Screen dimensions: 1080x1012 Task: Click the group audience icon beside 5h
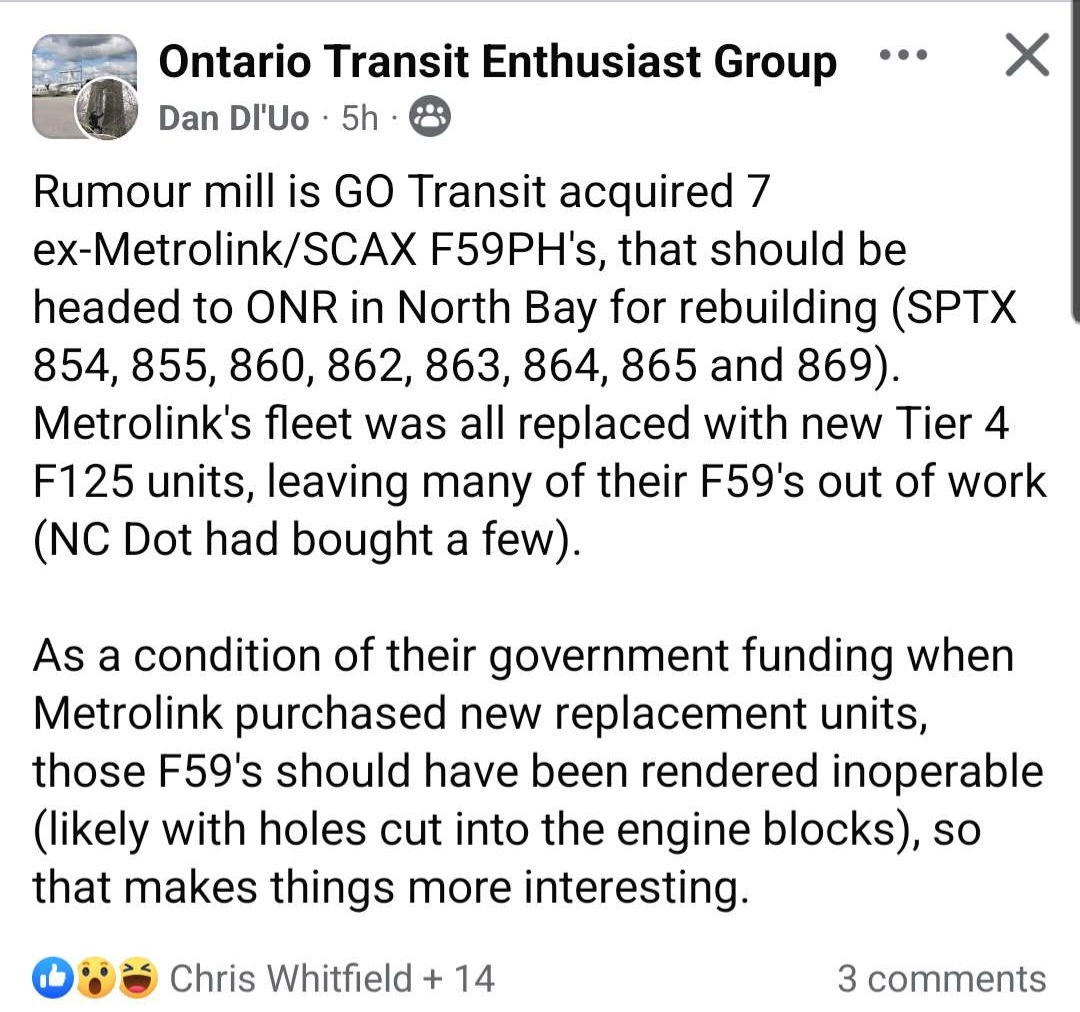430,119
